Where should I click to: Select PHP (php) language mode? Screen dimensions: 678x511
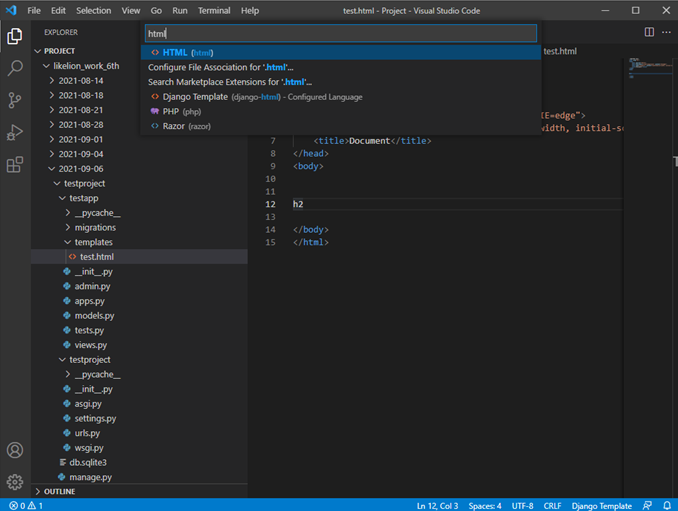pyautogui.click(x=341, y=112)
